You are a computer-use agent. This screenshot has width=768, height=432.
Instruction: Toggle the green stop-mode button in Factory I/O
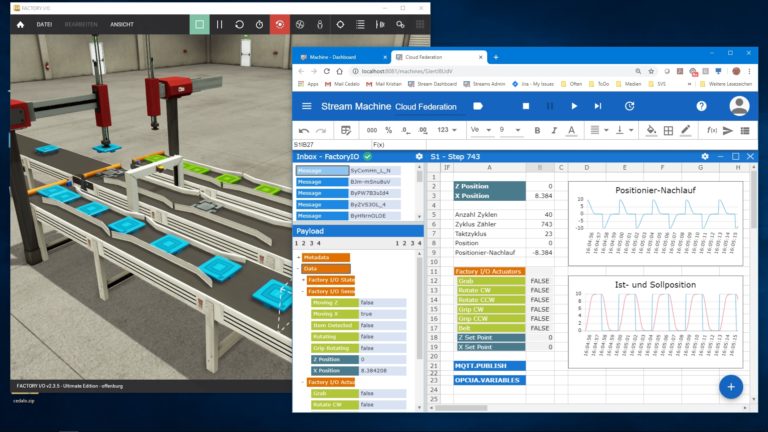pos(199,23)
